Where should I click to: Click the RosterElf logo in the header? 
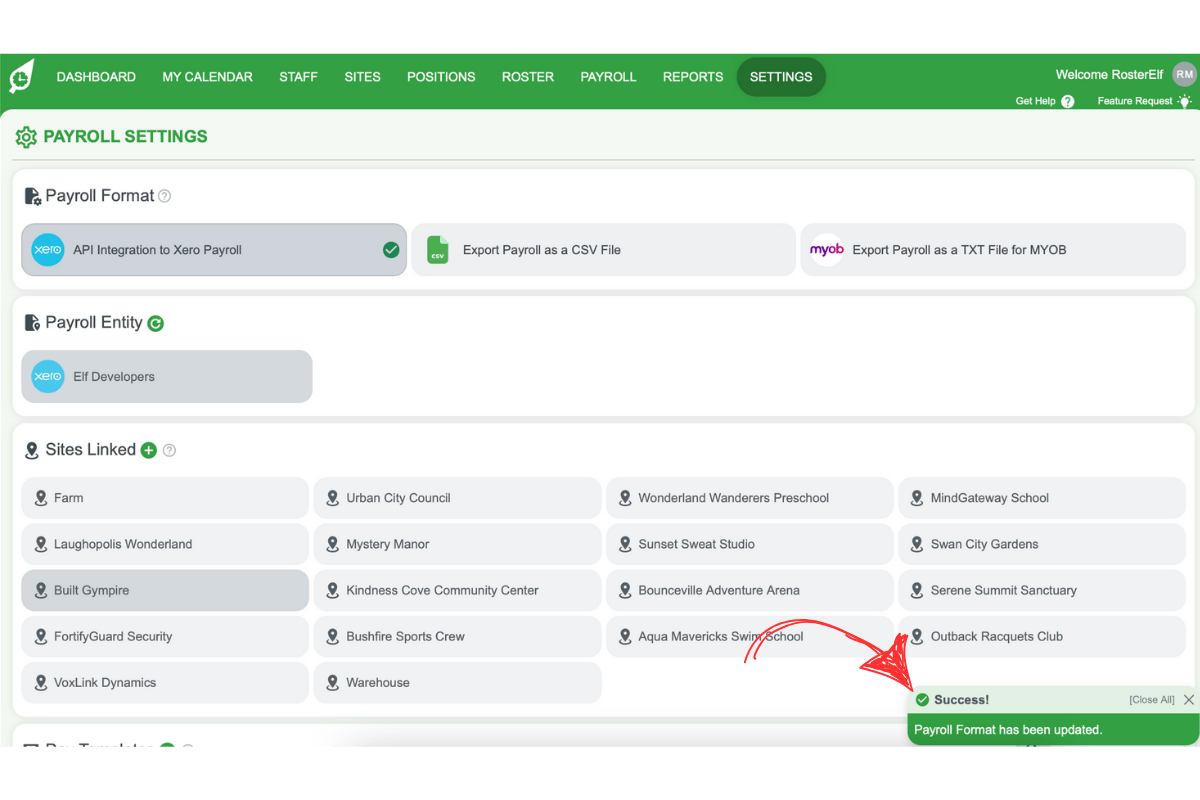point(21,76)
